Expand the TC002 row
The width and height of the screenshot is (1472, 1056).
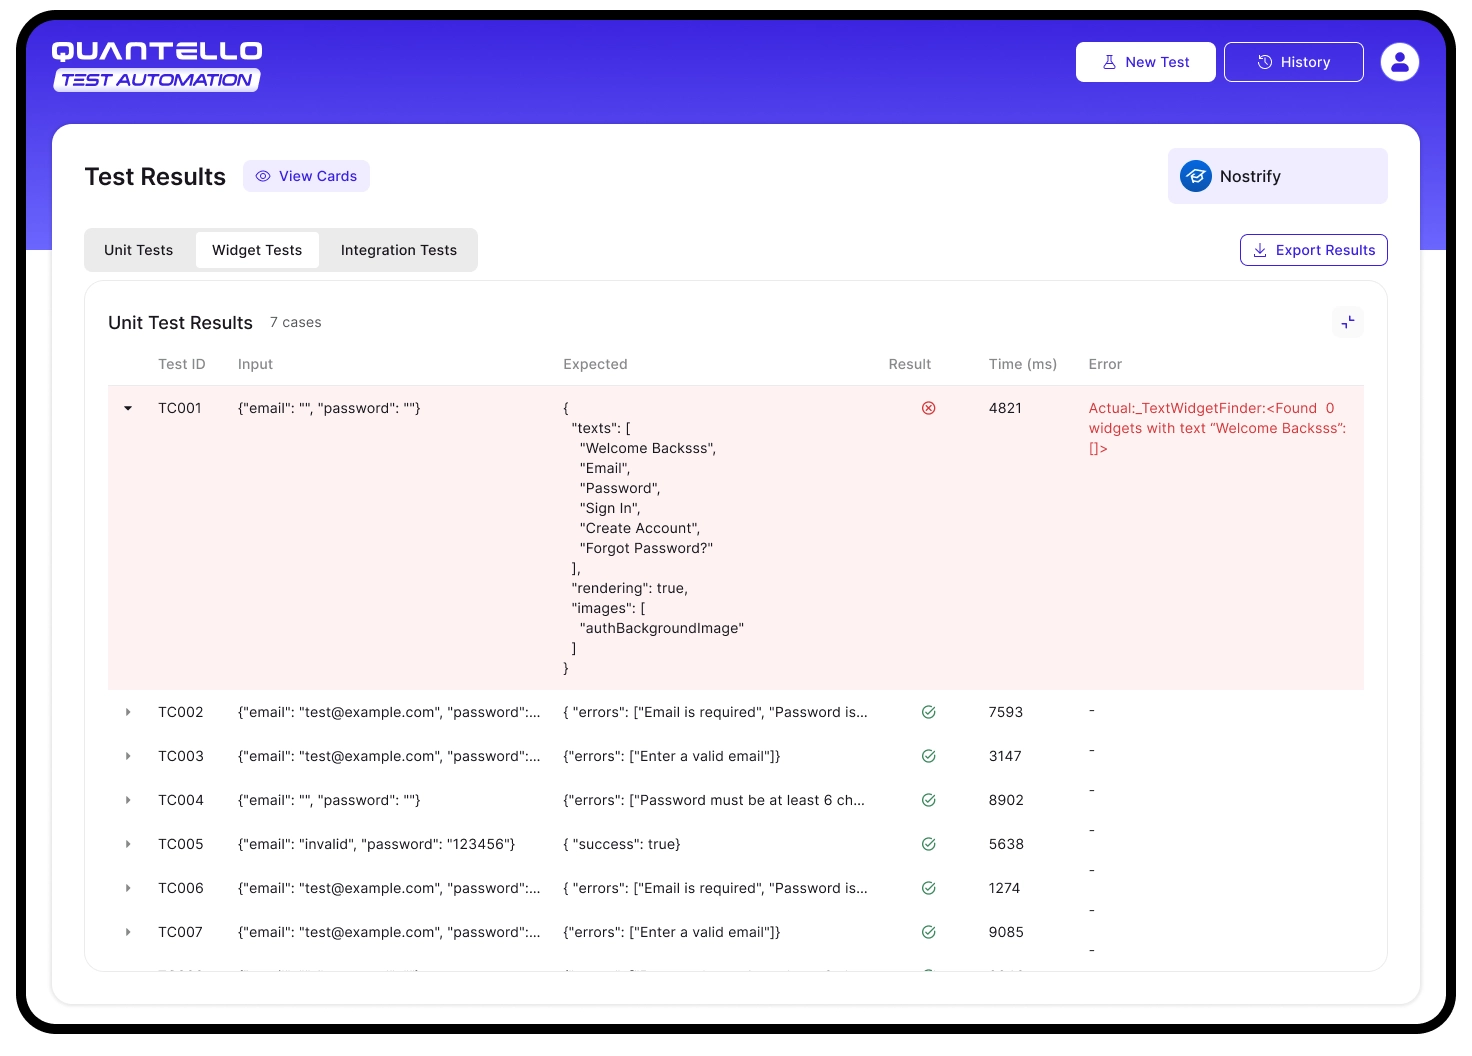point(128,712)
